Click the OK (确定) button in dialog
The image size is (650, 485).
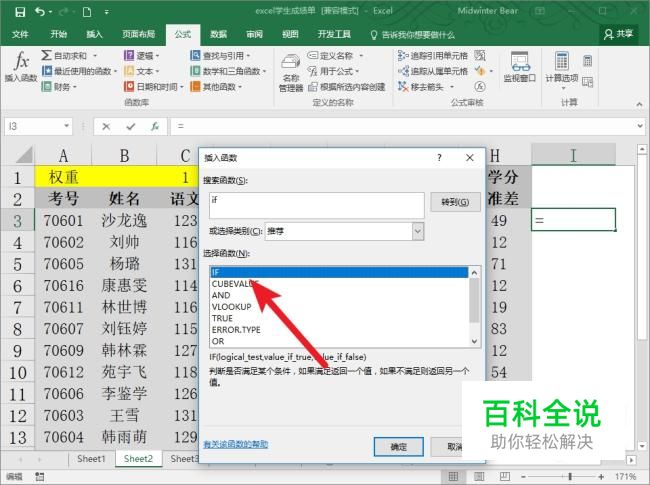398,446
